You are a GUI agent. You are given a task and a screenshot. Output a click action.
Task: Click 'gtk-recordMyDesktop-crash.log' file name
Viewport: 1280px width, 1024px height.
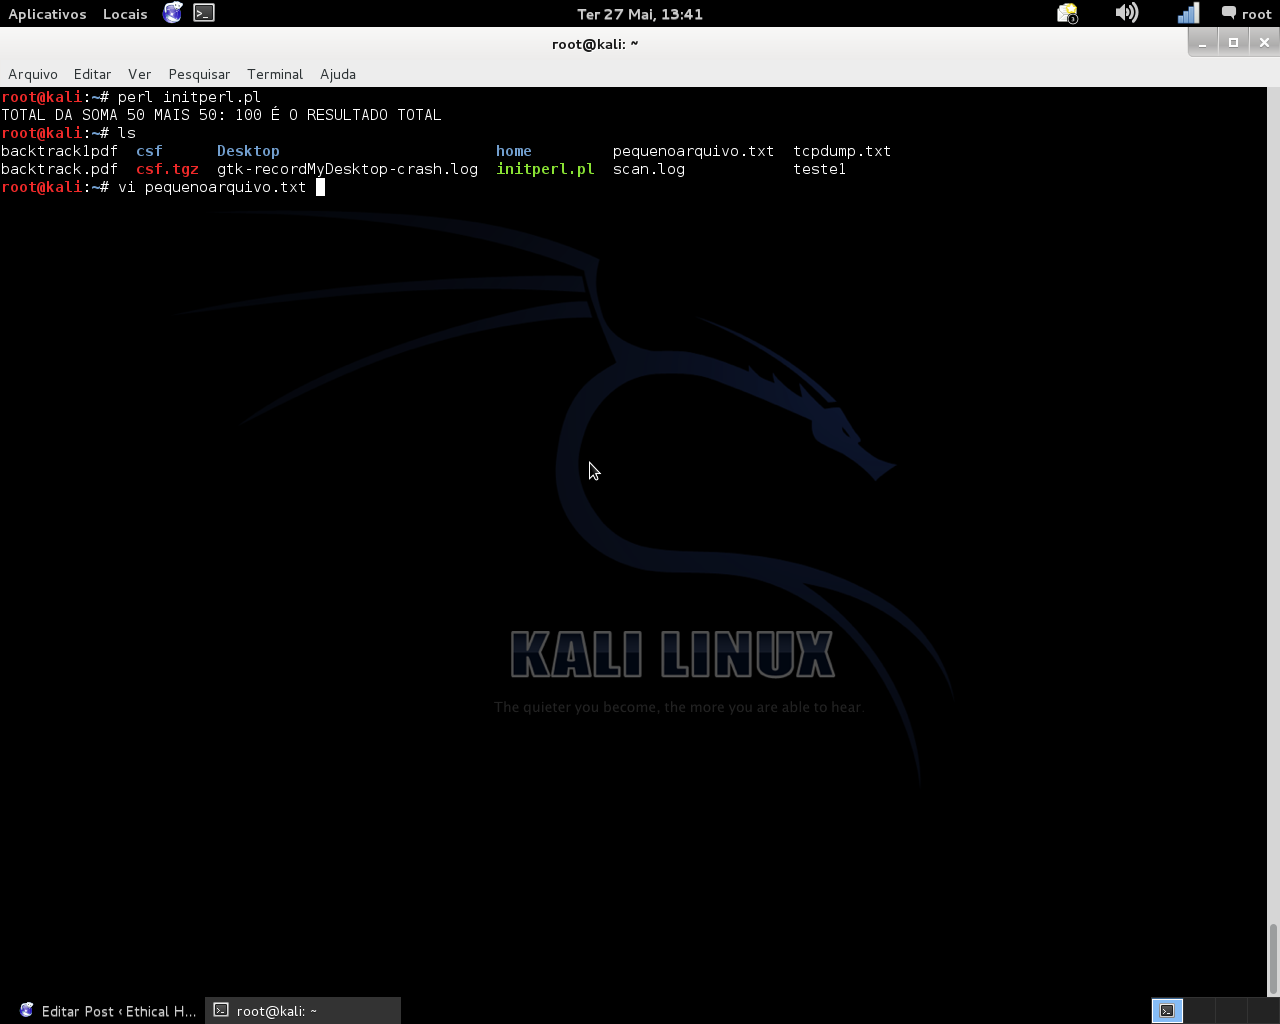pyautogui.click(x=347, y=169)
